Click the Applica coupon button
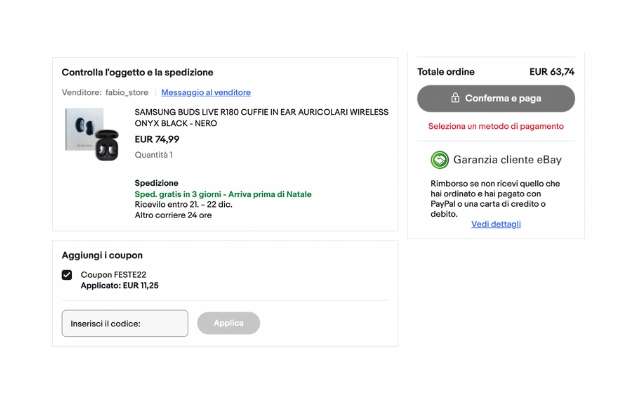The width and height of the screenshot is (640, 400). click(x=229, y=323)
